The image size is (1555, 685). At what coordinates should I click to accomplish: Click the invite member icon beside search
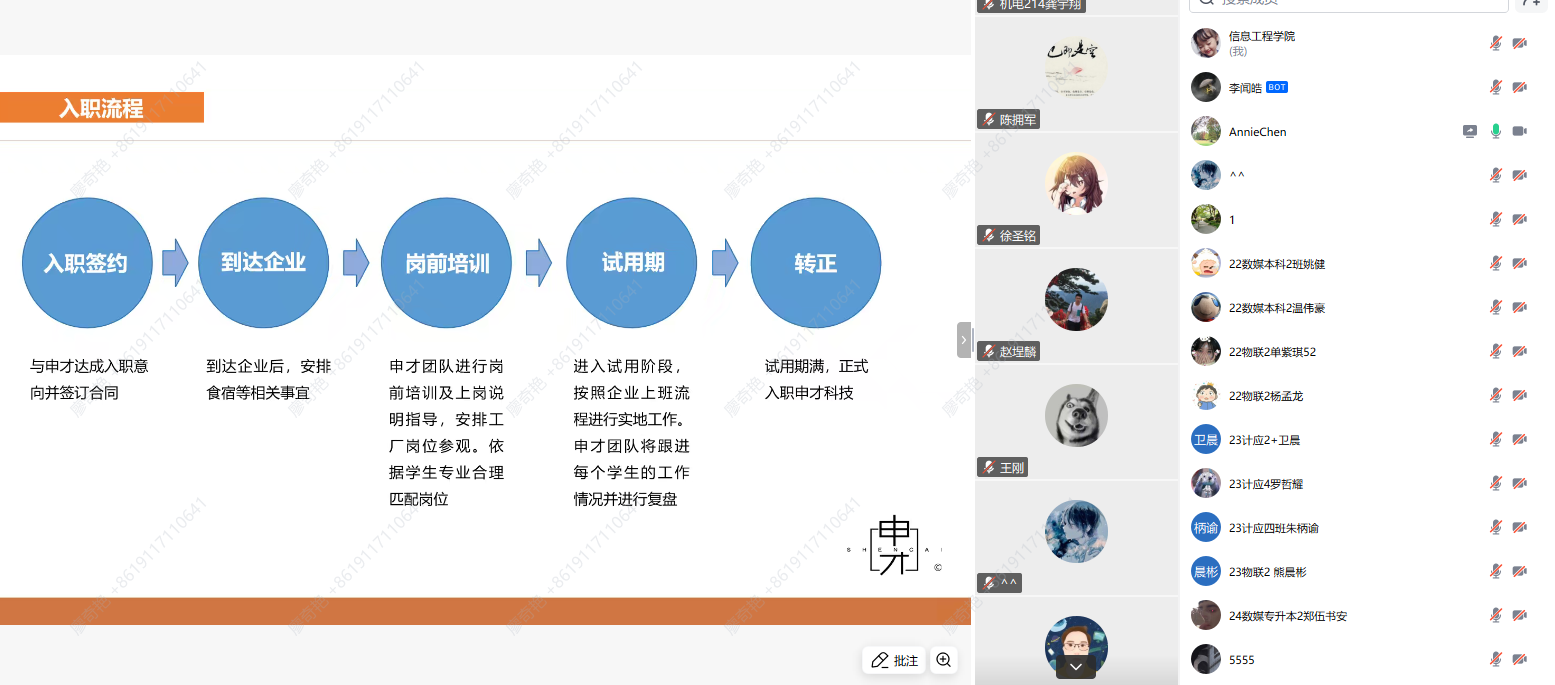(1531, 3)
